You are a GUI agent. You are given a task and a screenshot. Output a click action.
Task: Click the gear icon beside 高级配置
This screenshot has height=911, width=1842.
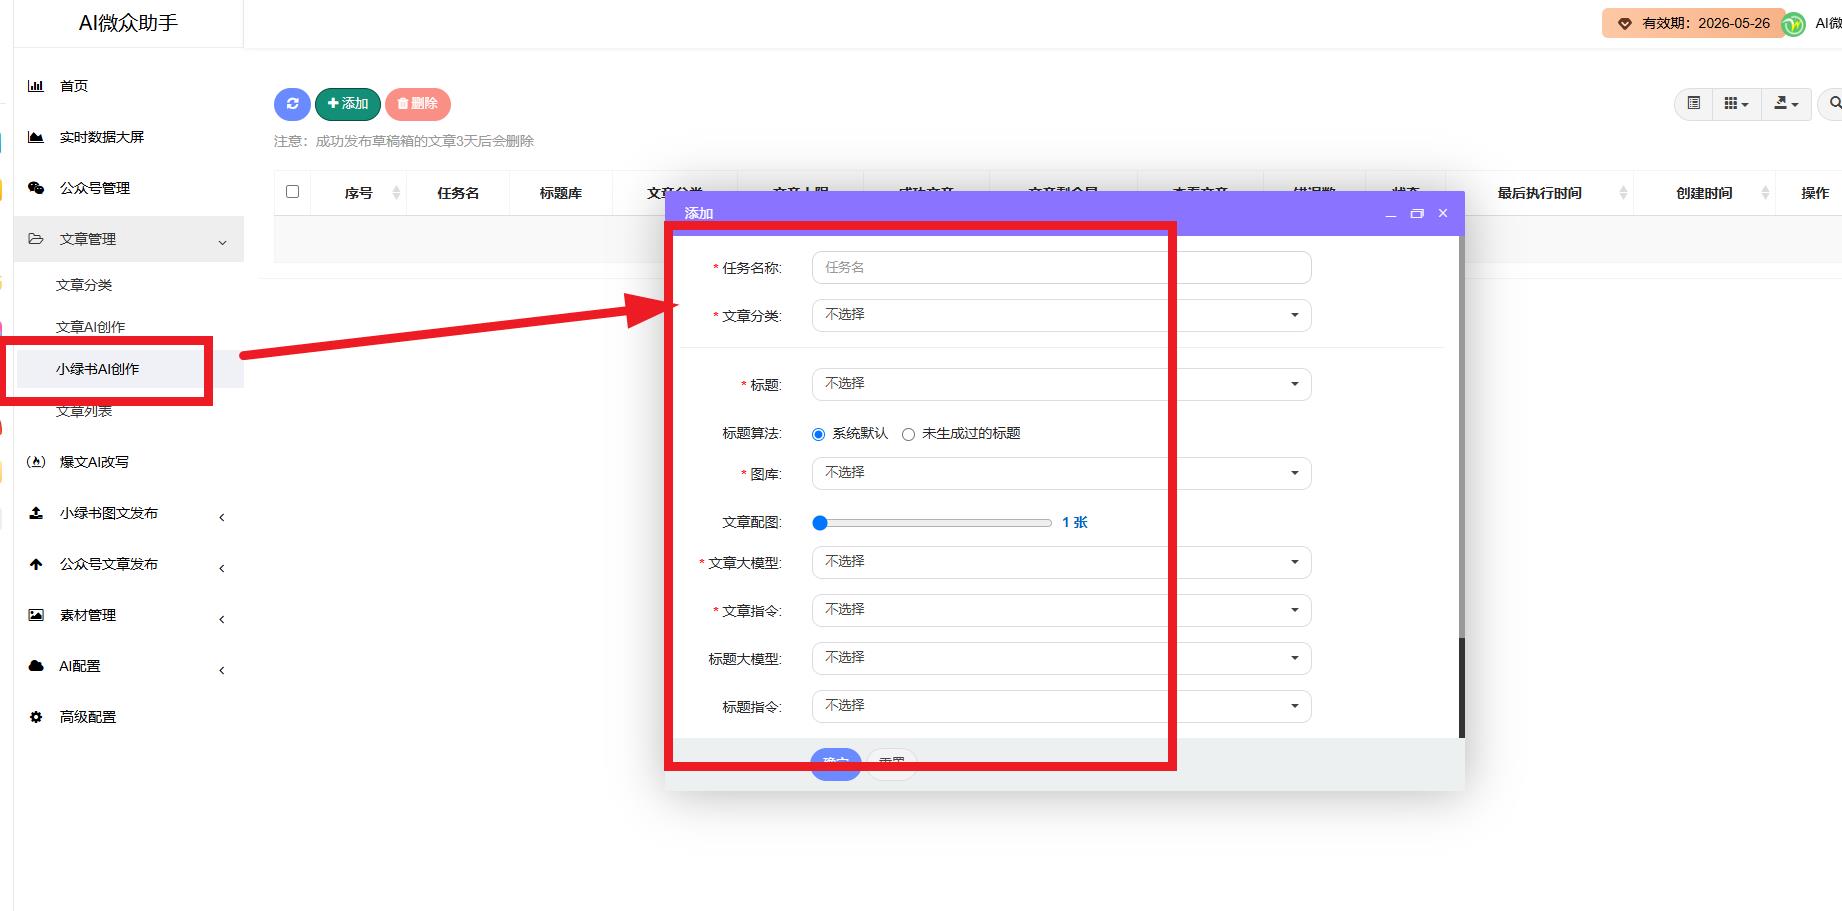pyautogui.click(x=36, y=717)
